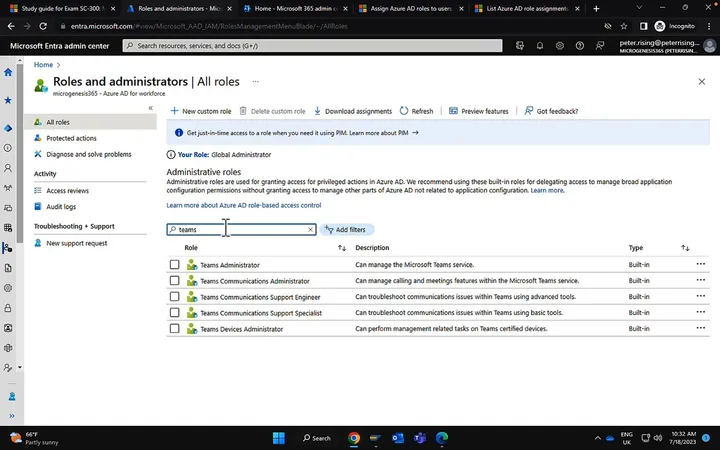Open more options for Teams Communications Support Engineer
720x450 pixels.
700,296
